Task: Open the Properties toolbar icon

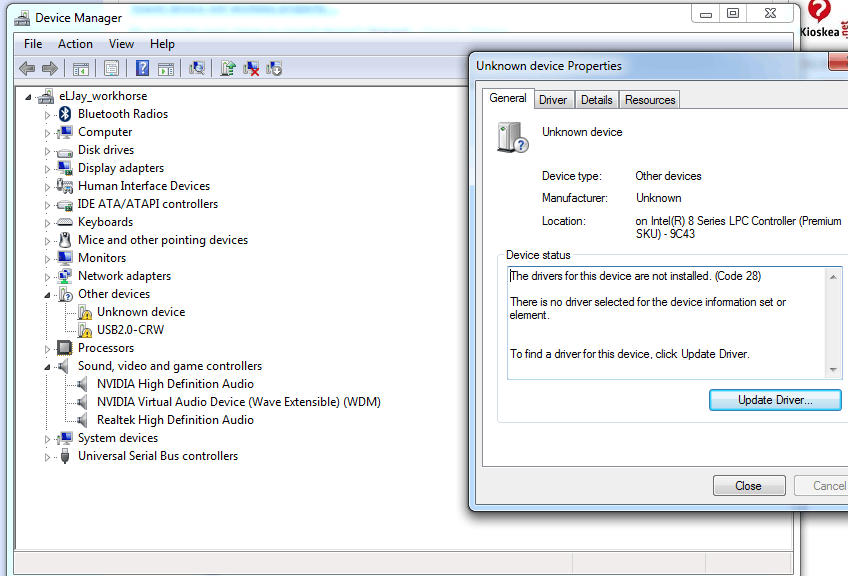Action: (x=112, y=69)
